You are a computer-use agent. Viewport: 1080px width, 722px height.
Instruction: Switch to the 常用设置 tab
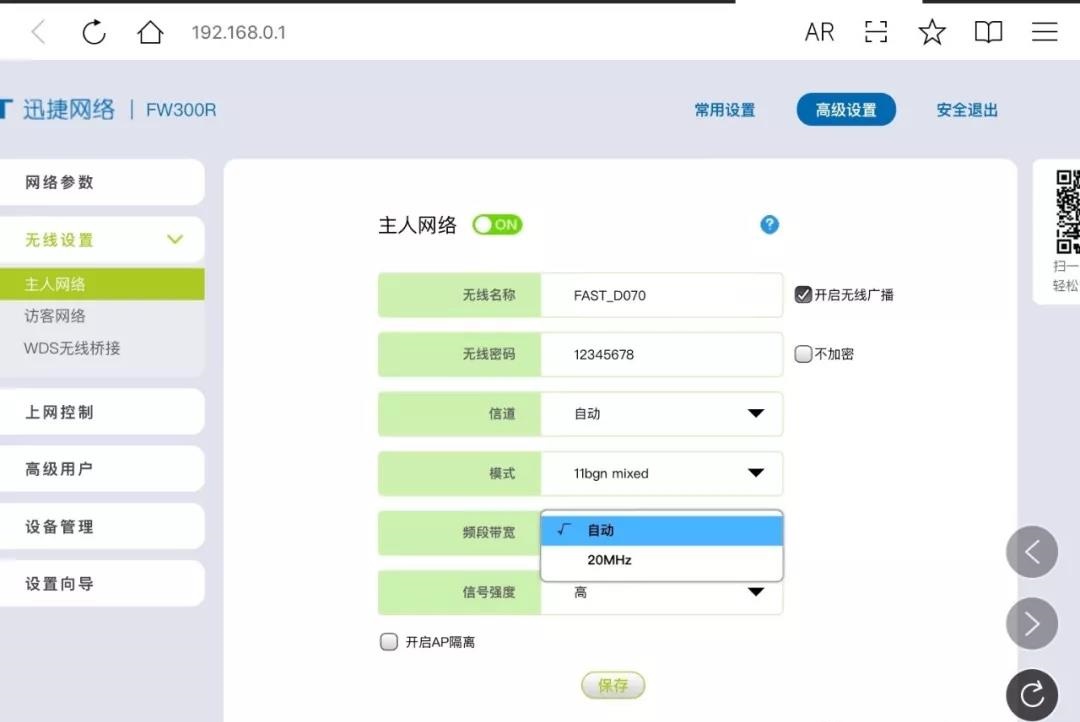(x=724, y=110)
